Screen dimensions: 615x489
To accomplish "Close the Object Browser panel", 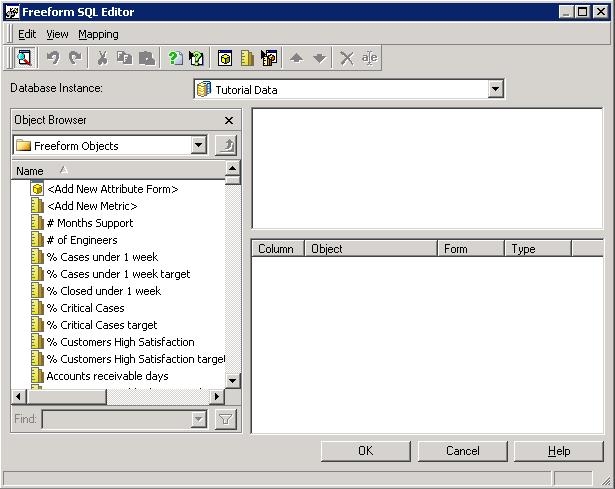I will coord(229,121).
